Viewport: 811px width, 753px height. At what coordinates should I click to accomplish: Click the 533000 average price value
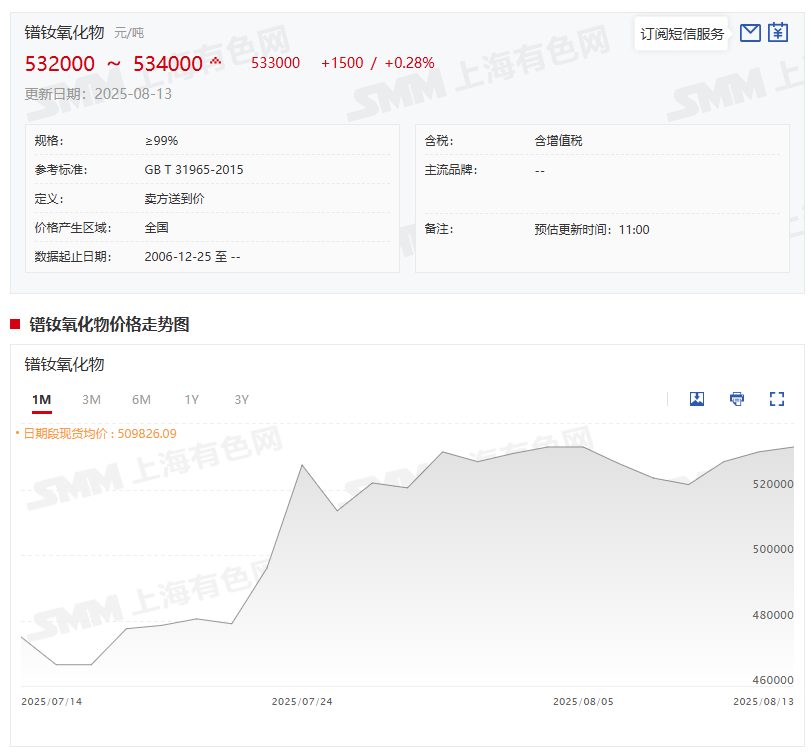click(x=275, y=63)
